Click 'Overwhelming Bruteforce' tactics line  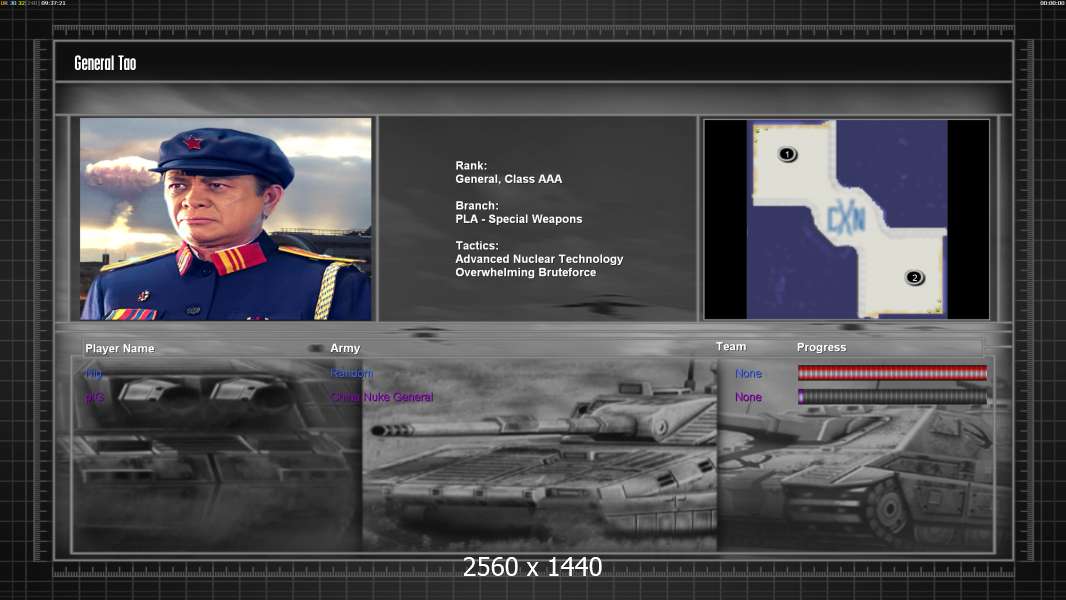[x=526, y=272]
